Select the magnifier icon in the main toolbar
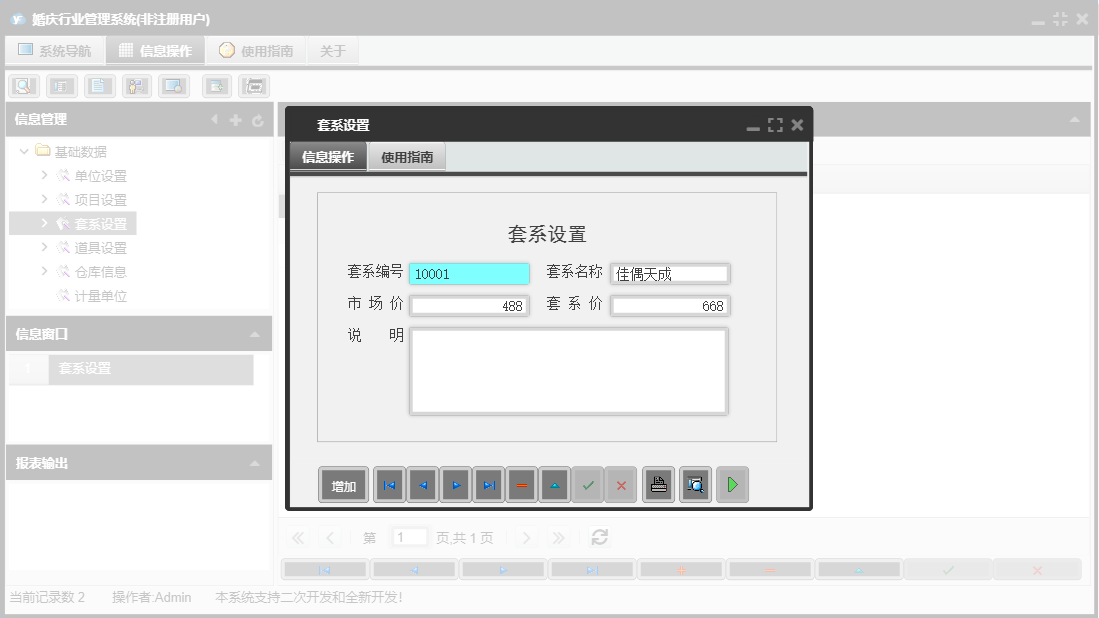The width and height of the screenshot is (1099, 618). [x=22, y=85]
